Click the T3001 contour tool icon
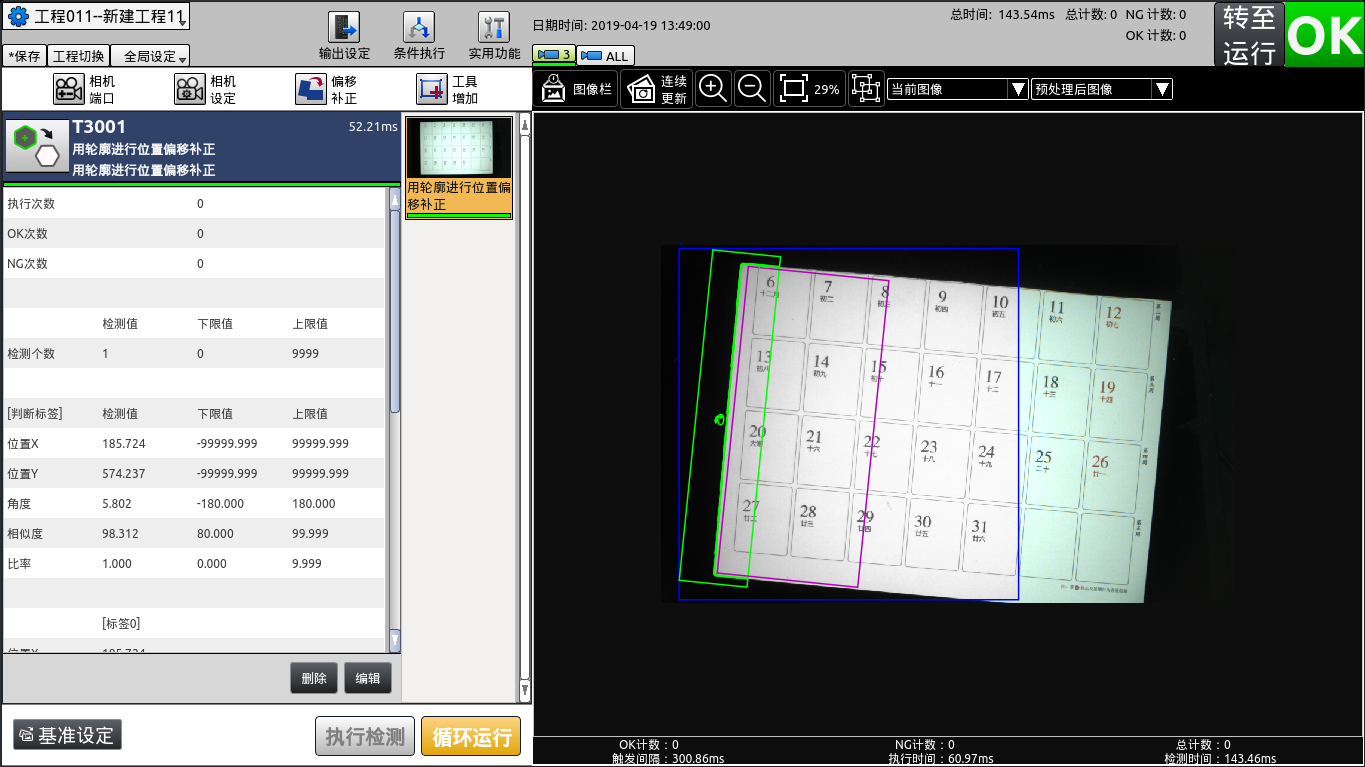The width and height of the screenshot is (1365, 767). click(x=36, y=148)
